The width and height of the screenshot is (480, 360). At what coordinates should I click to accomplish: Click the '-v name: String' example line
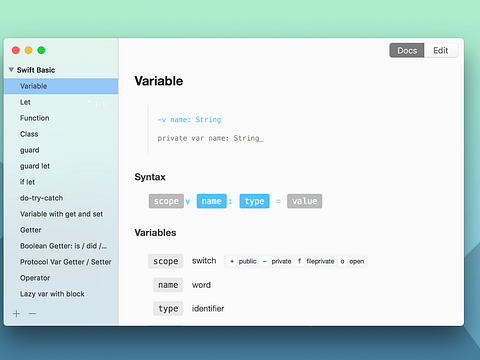point(189,120)
